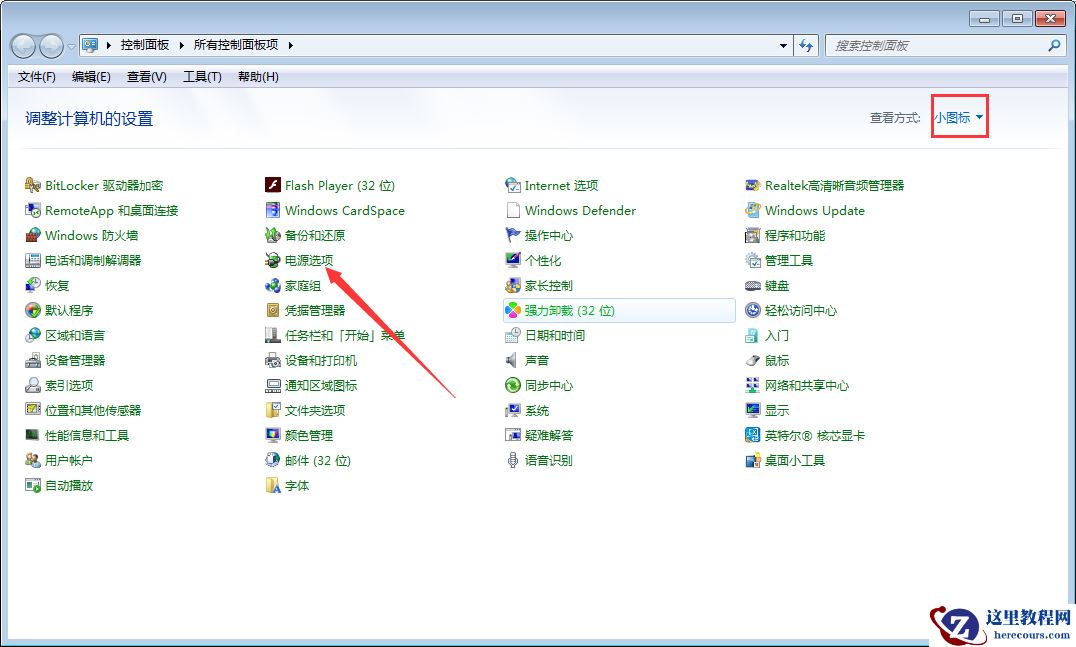1076x647 pixels.
Task: Click the back navigation button
Action: click(22, 45)
